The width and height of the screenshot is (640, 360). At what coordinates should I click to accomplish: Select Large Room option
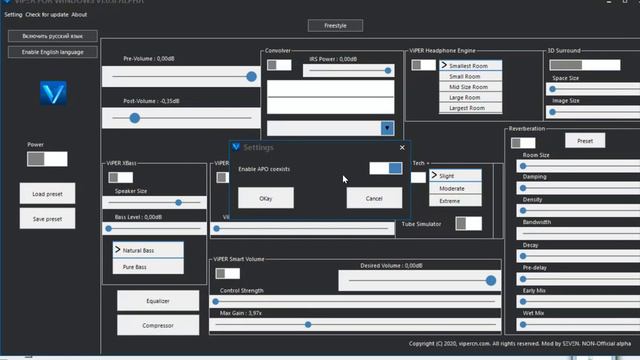pos(471,98)
